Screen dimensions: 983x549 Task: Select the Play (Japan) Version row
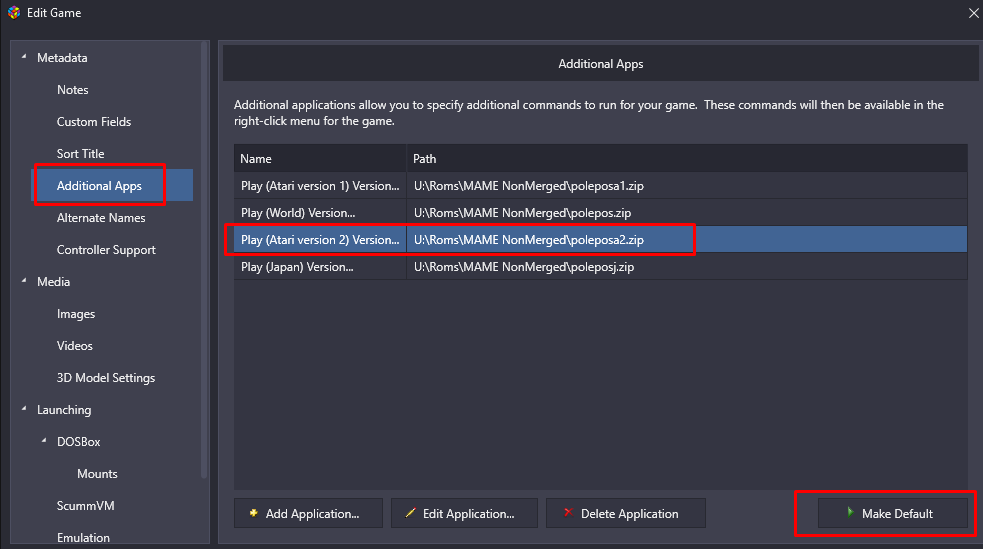coord(601,266)
